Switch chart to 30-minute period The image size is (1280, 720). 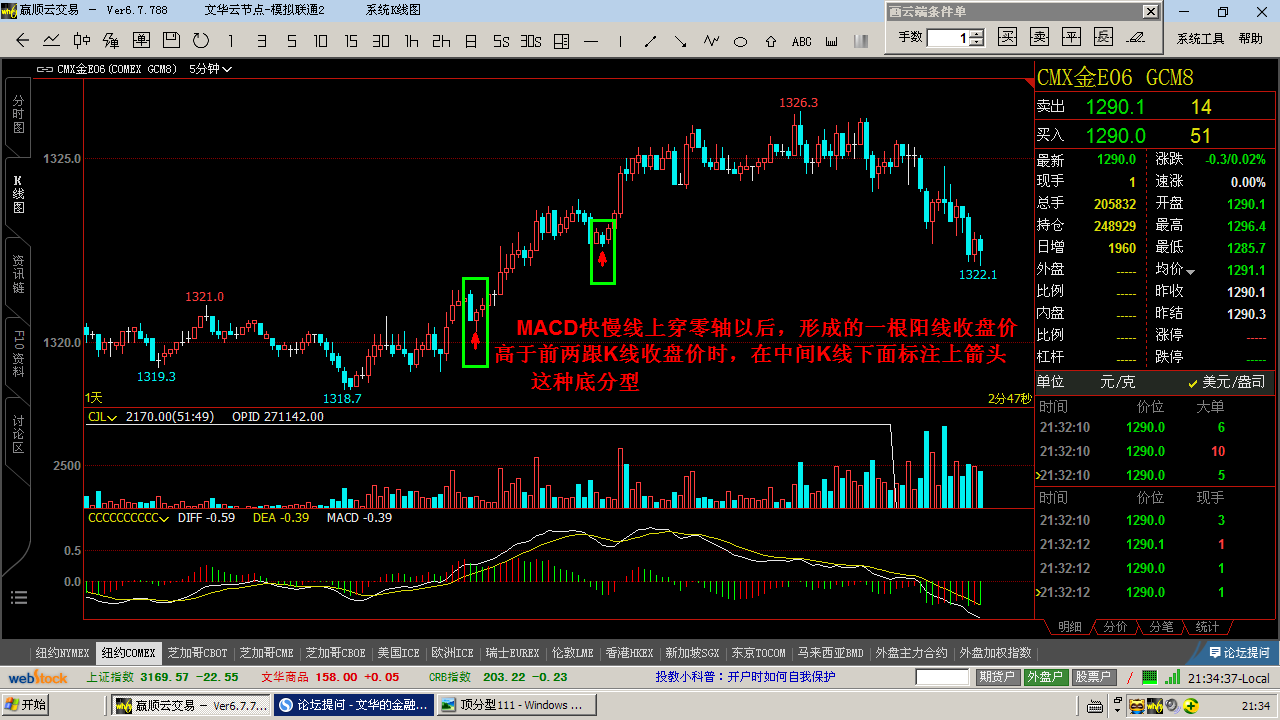[381, 41]
